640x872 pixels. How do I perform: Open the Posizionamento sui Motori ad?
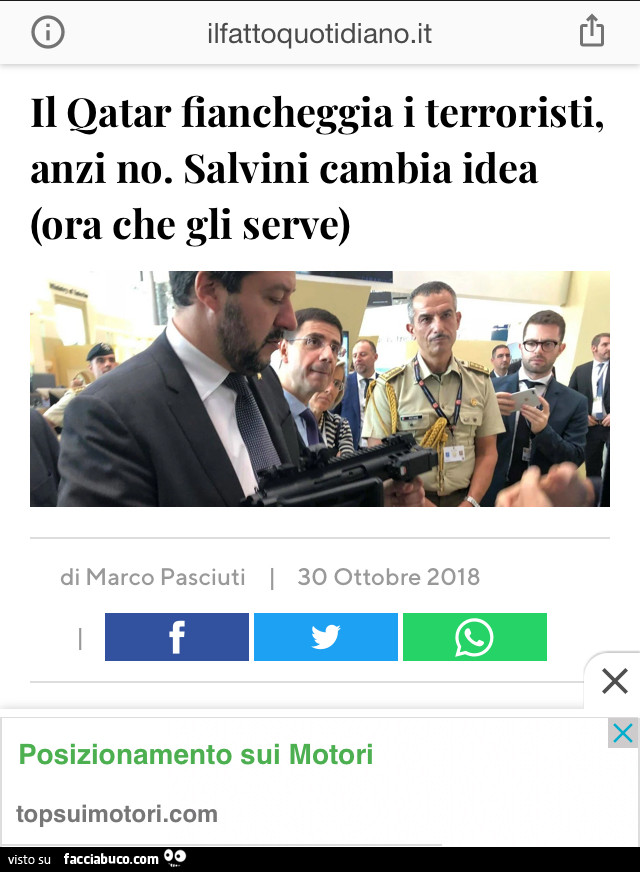point(196,755)
